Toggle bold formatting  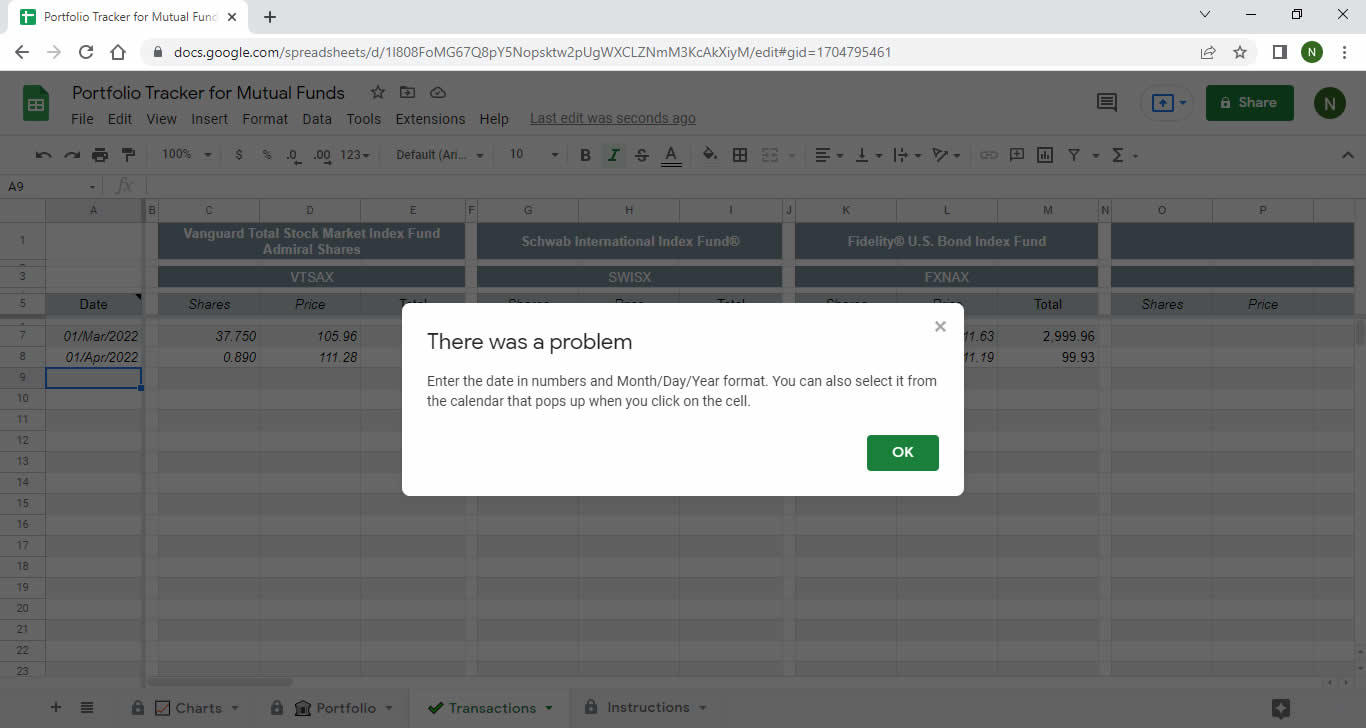click(585, 155)
